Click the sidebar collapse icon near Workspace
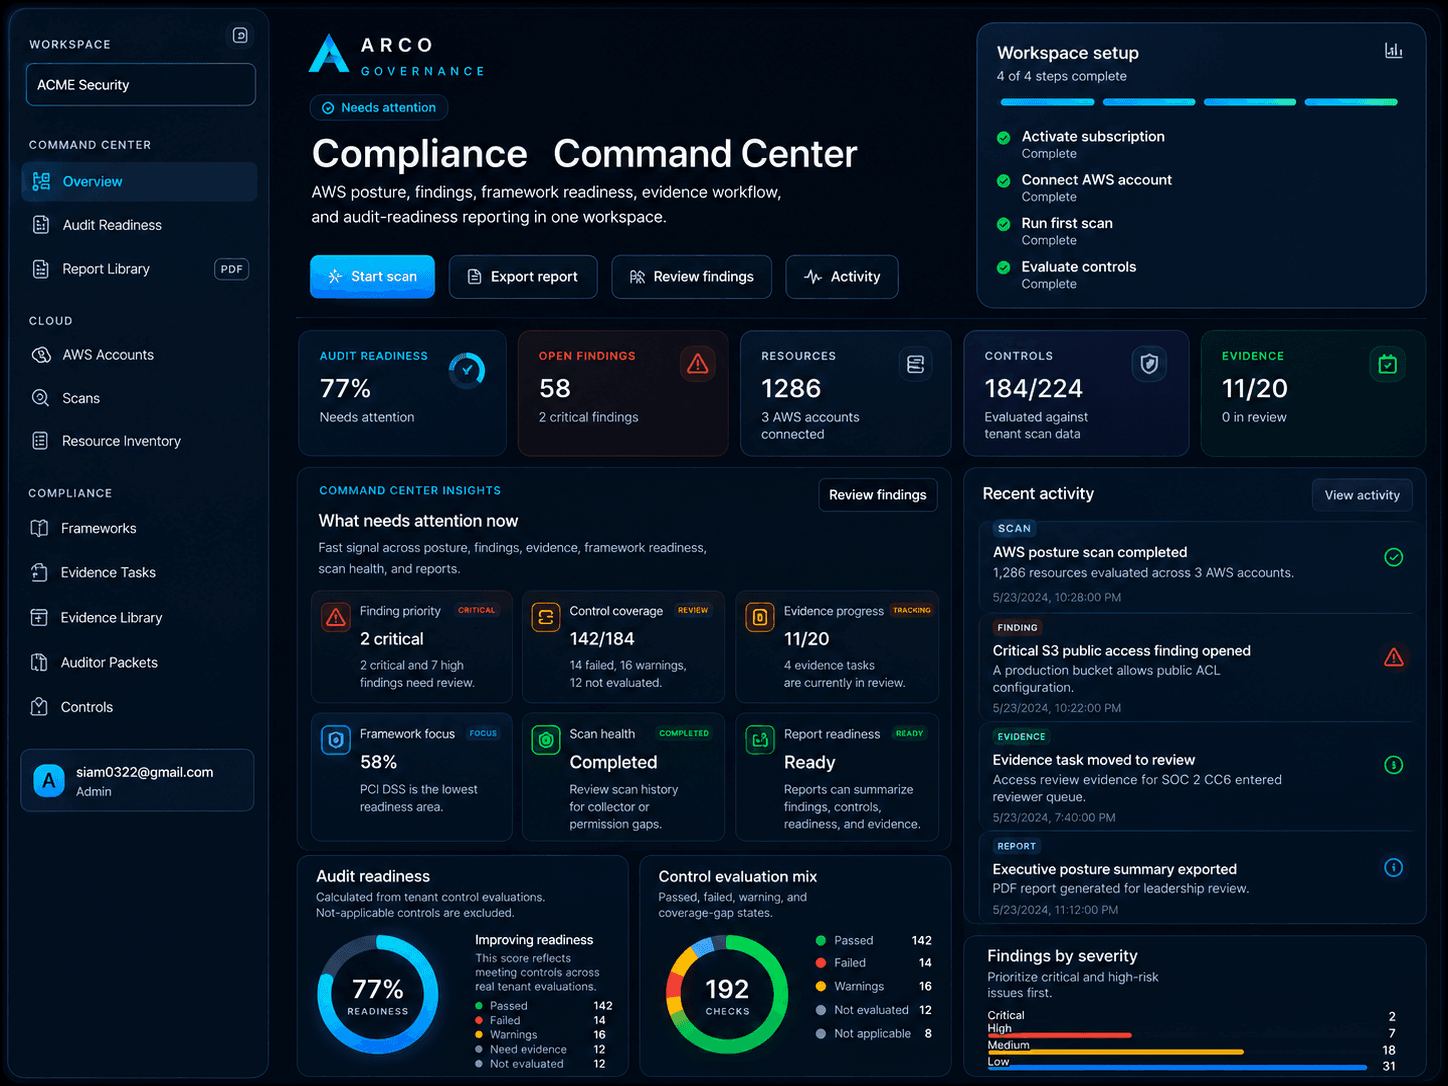The height and width of the screenshot is (1086, 1448). tap(240, 36)
